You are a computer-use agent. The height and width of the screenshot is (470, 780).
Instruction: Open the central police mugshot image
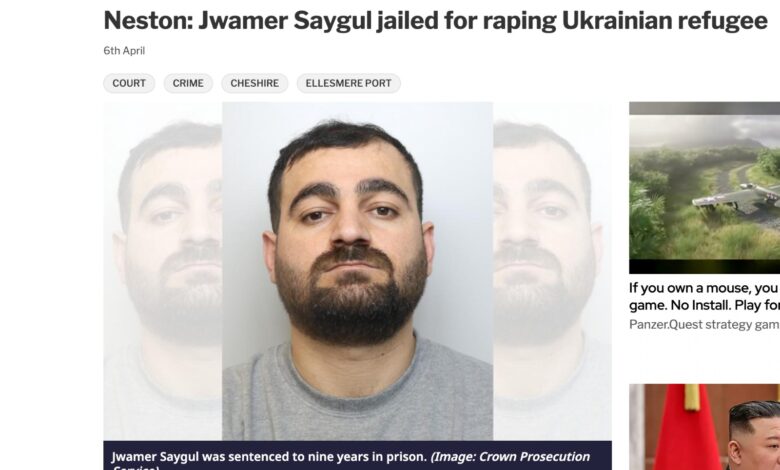[357, 271]
